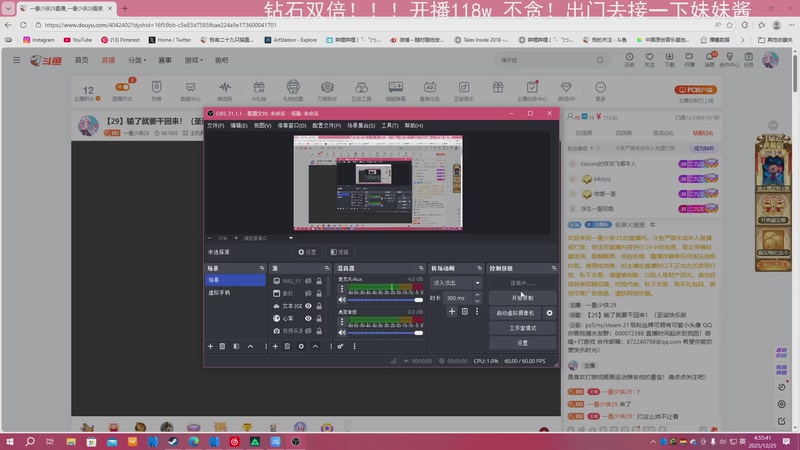Screen dimensions: 800x450
Task: Open scene filters icon in the scenes panel
Action: click(236, 346)
